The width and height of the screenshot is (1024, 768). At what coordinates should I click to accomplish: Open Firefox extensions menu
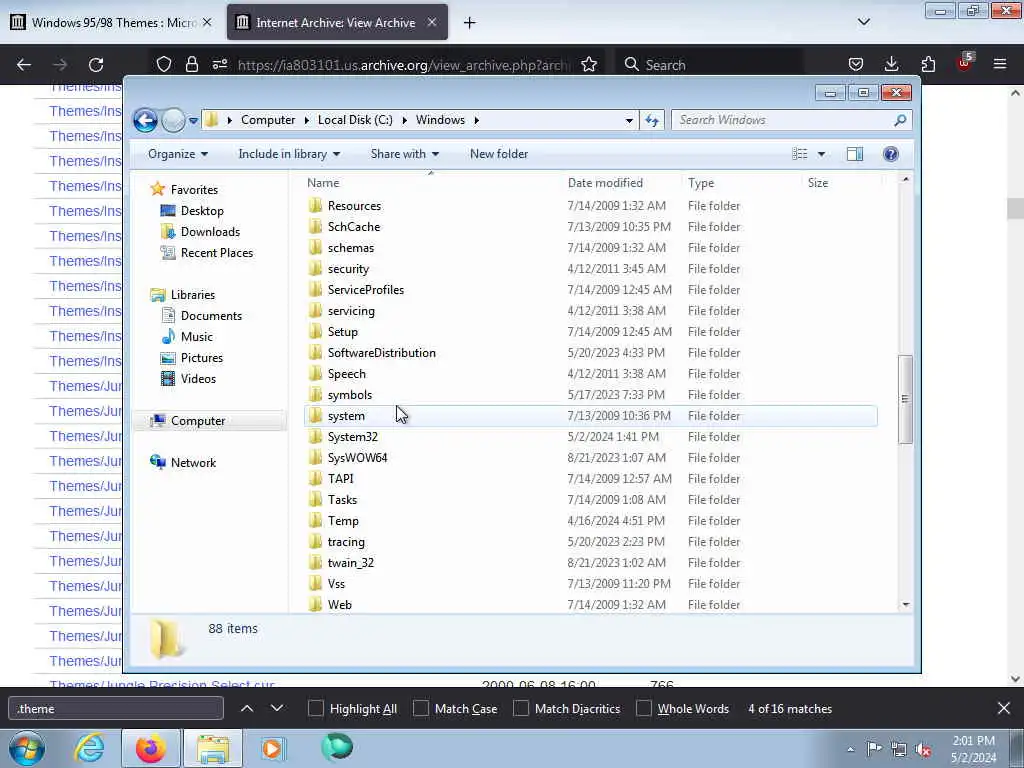click(x=928, y=64)
